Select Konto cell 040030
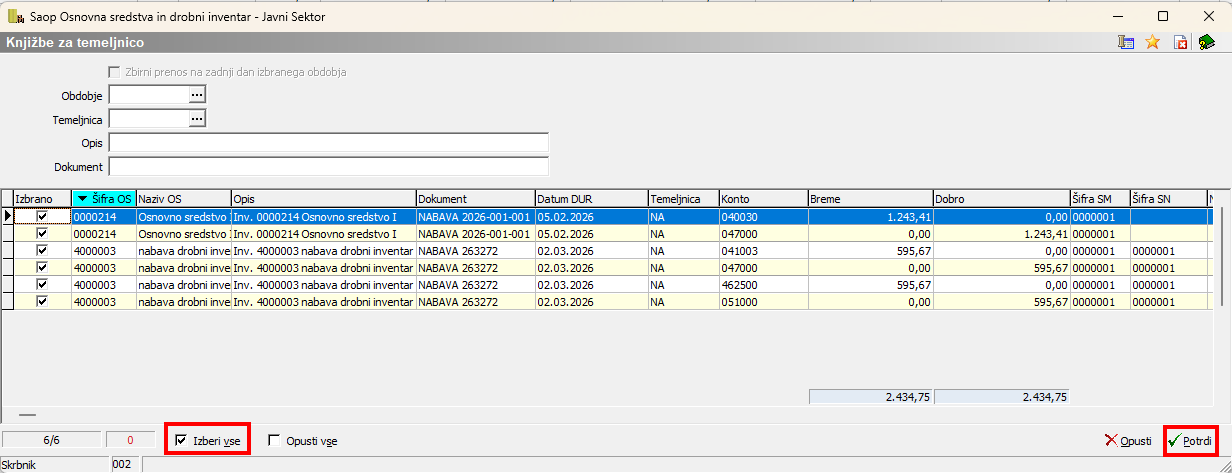Image resolution: width=1232 pixels, height=473 pixels. click(763, 216)
